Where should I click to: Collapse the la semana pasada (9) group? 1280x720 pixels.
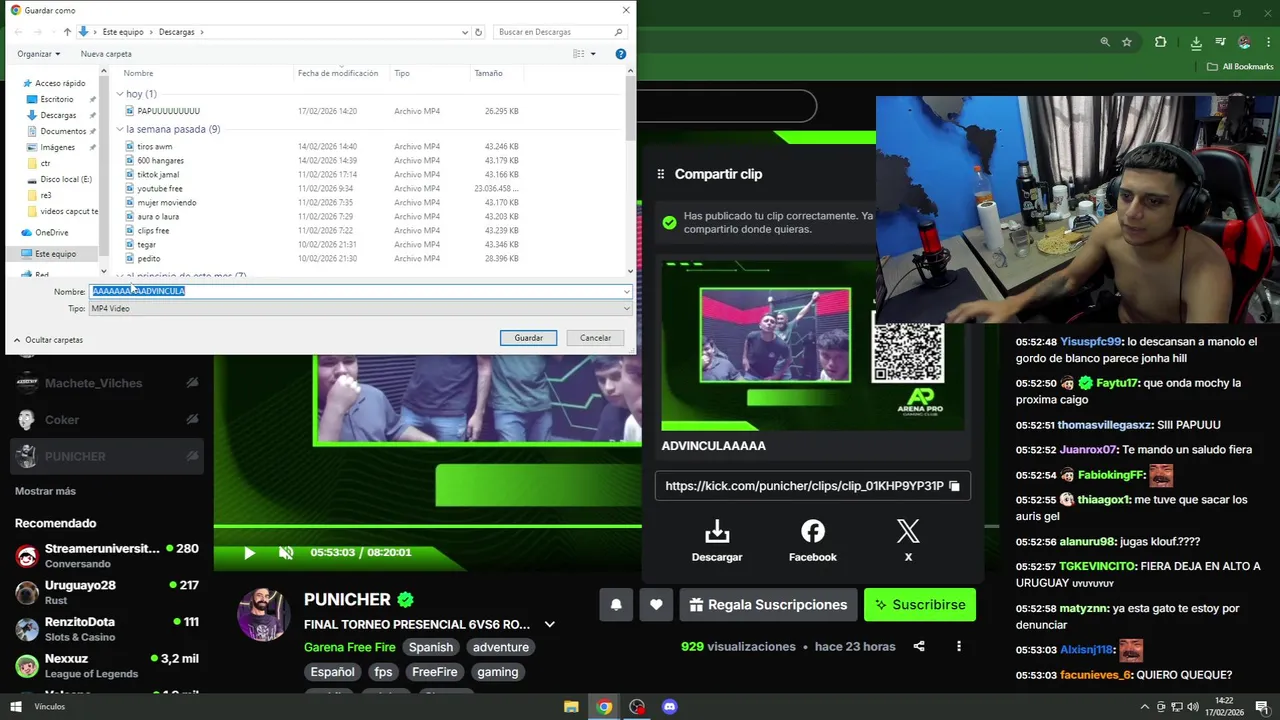[120, 129]
